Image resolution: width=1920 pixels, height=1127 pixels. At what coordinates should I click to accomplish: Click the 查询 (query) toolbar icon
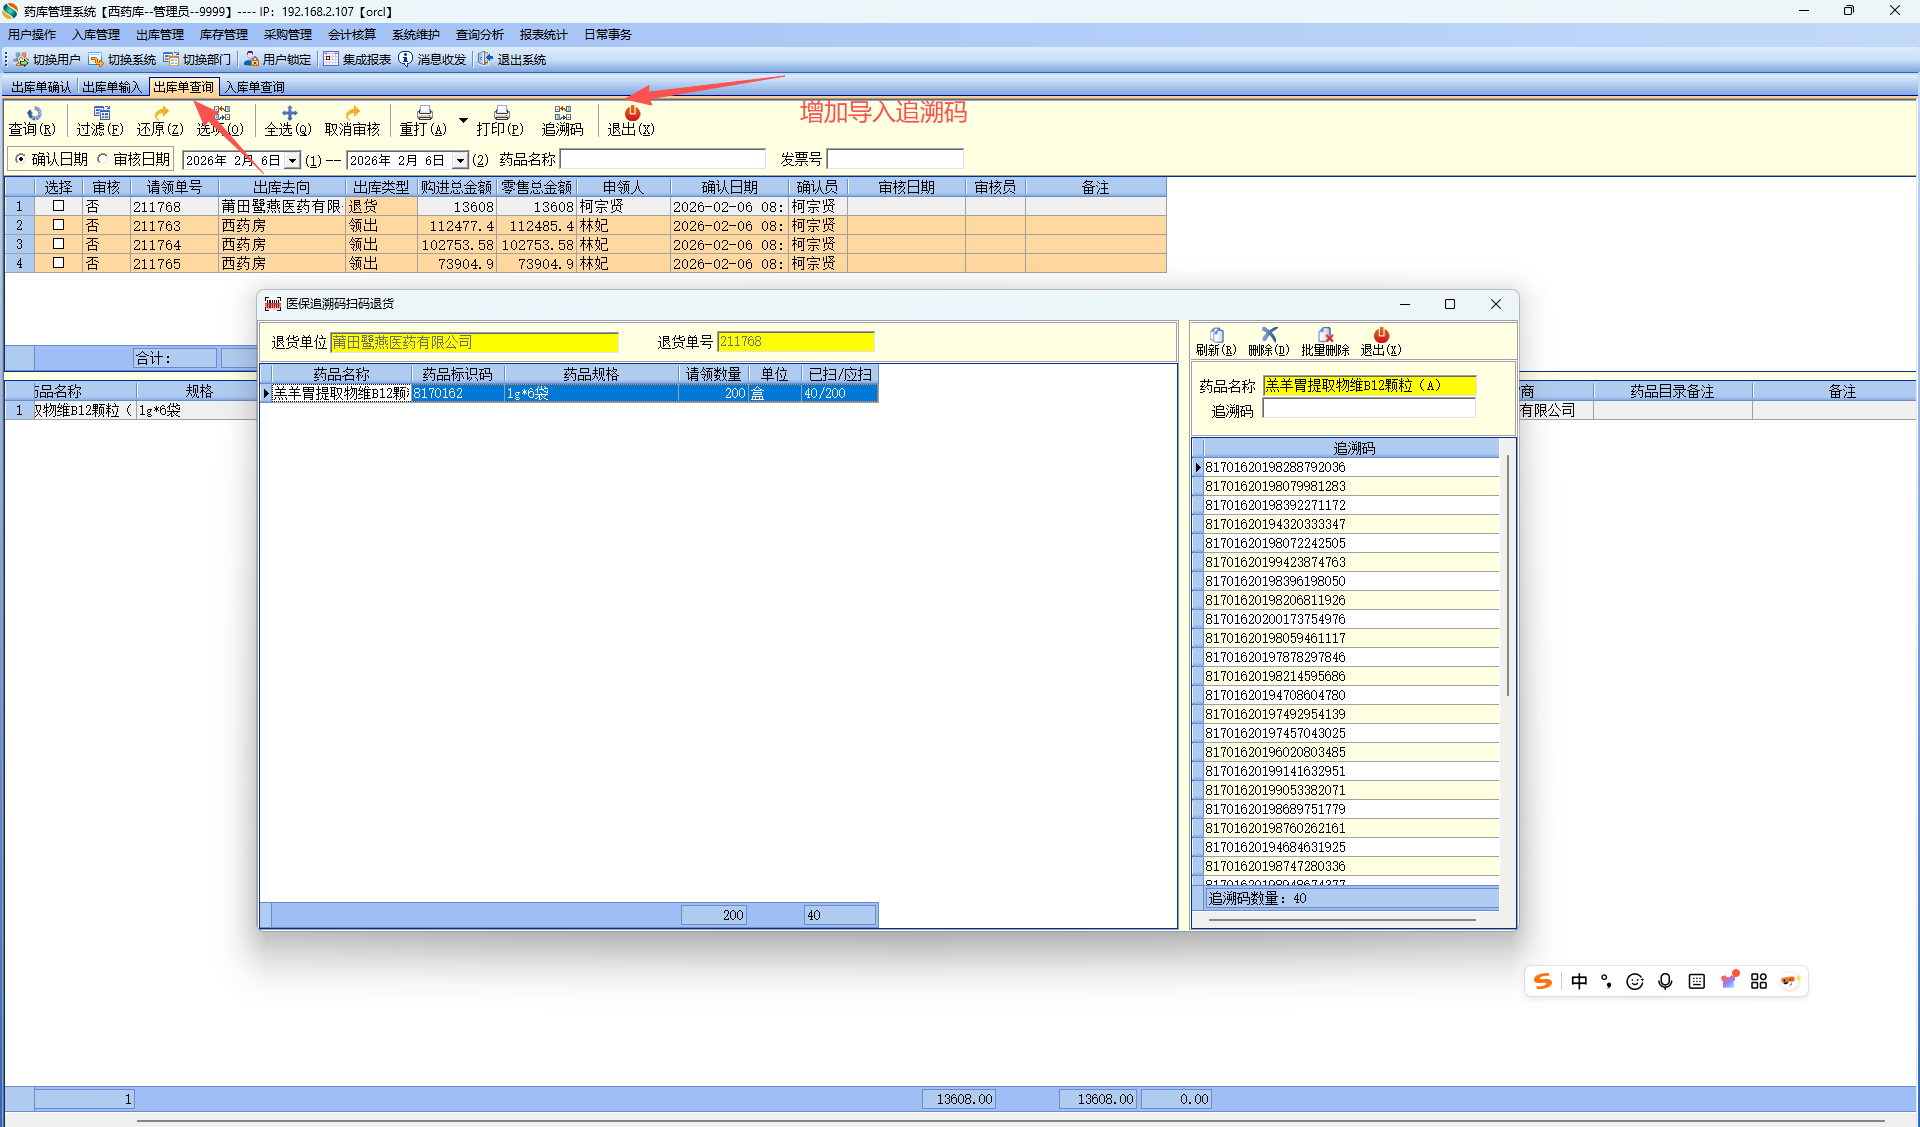(x=32, y=120)
